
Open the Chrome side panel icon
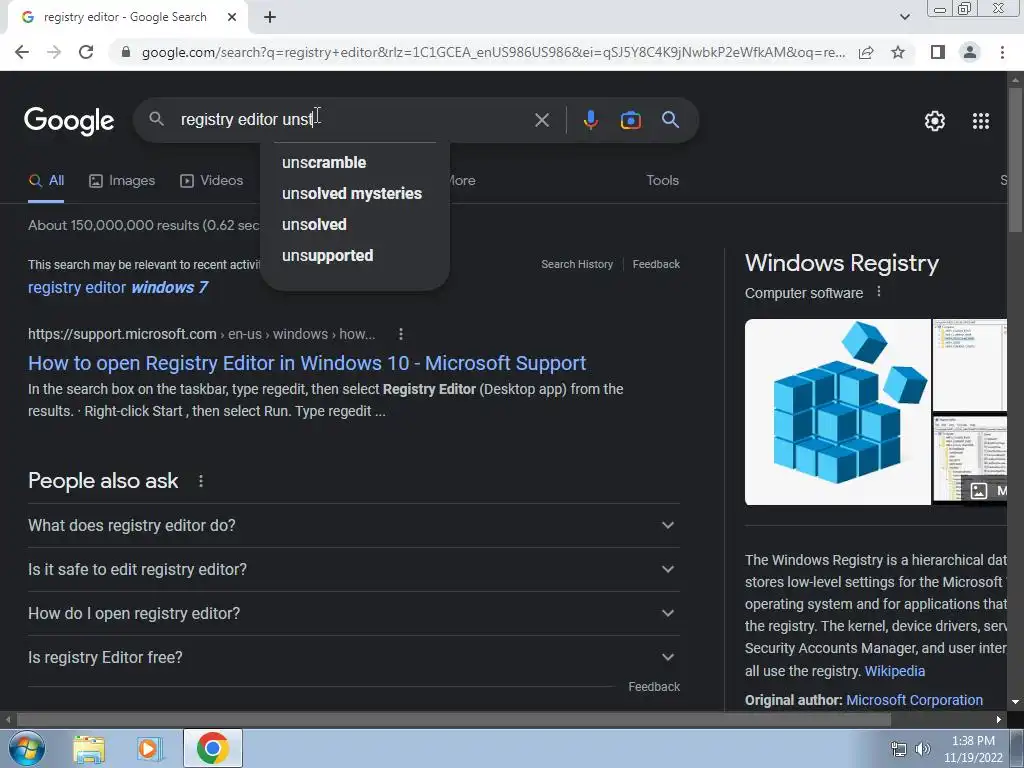point(938,52)
